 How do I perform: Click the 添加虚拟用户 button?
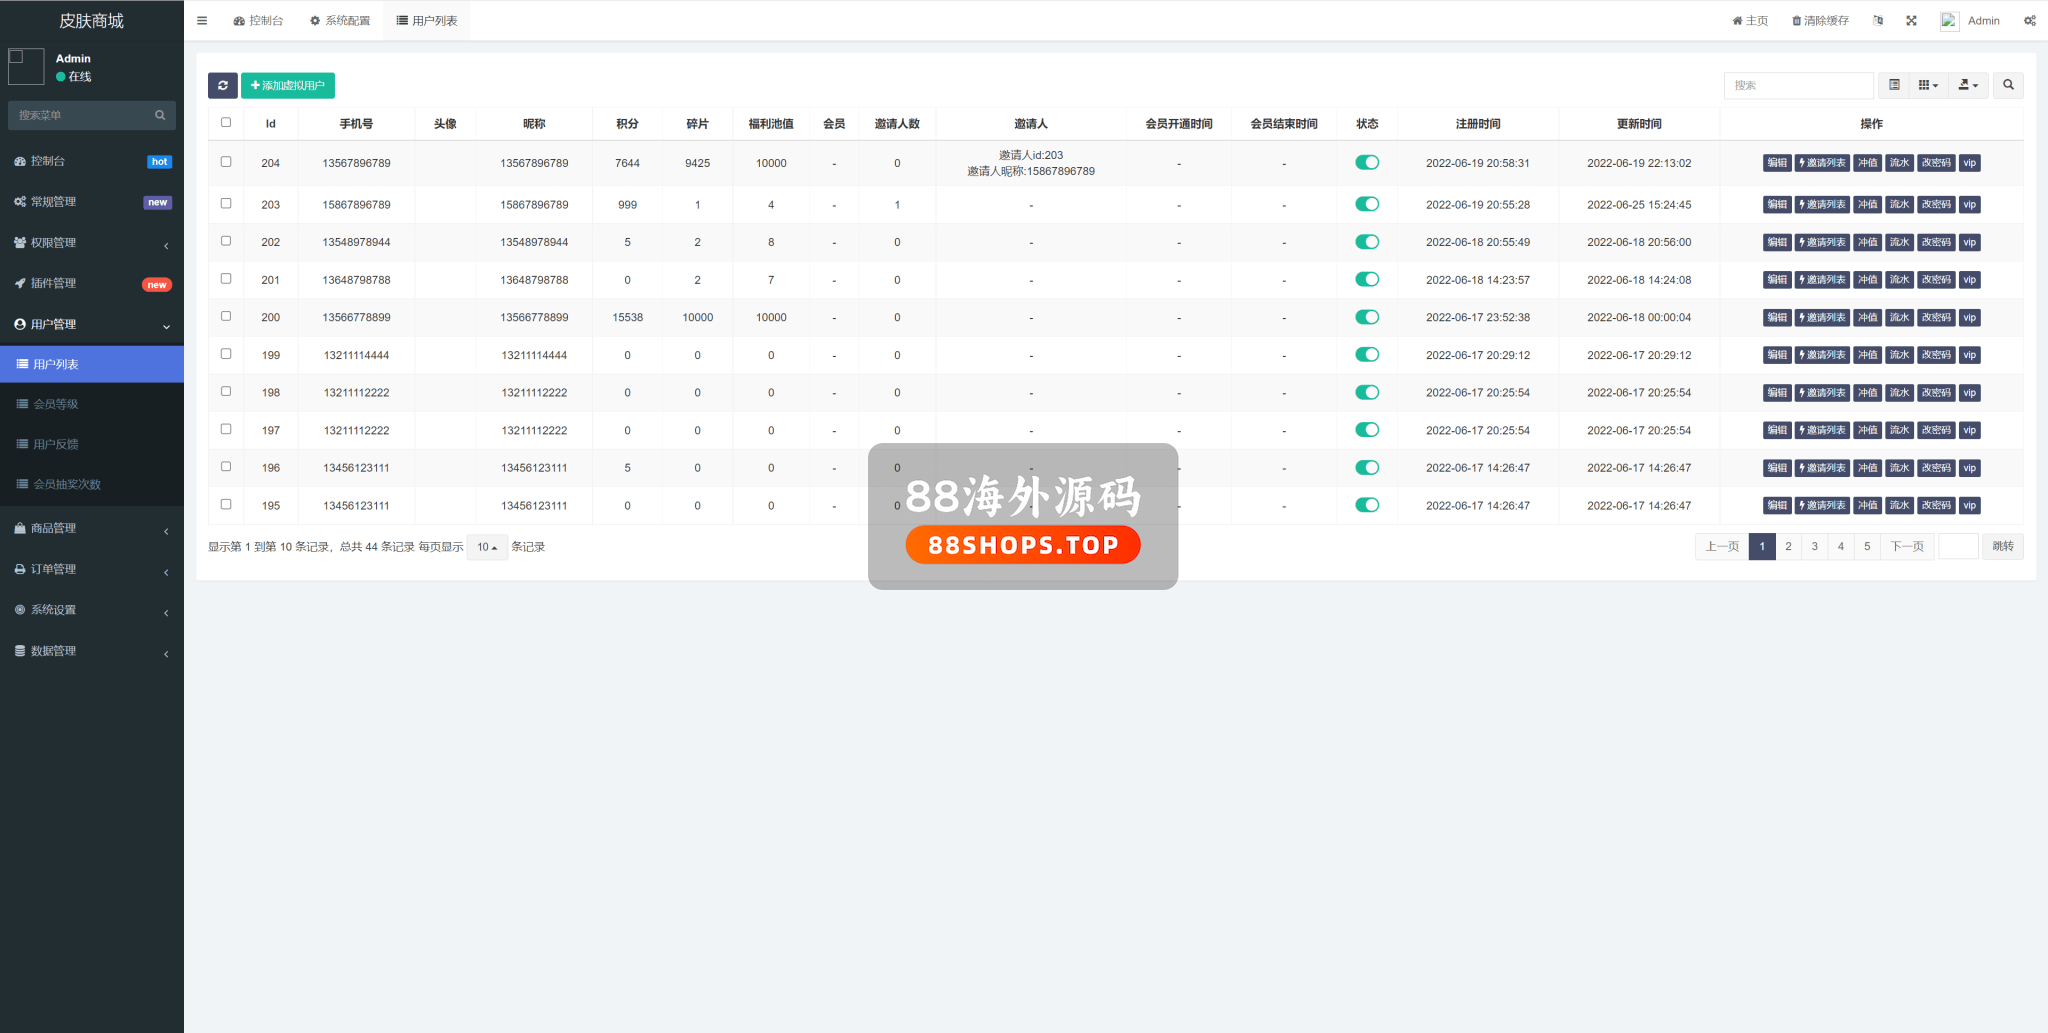288,86
